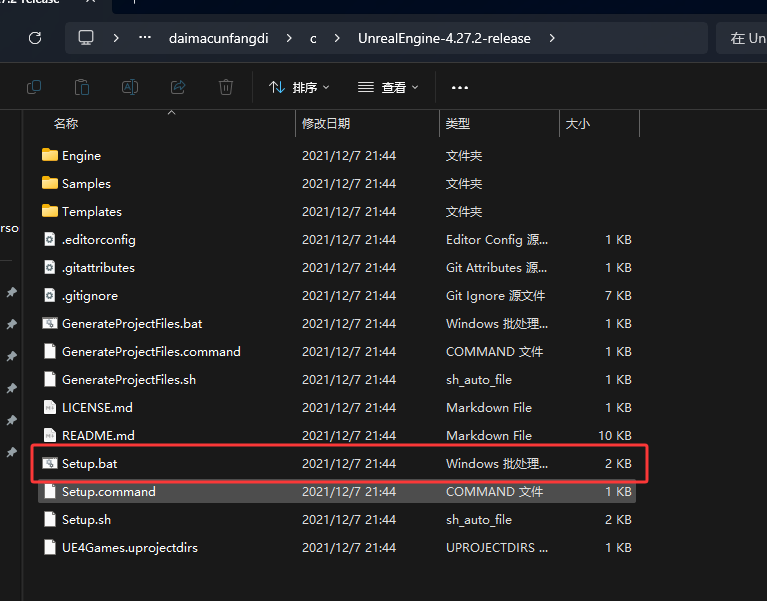Click the Samples folder name

coord(86,184)
